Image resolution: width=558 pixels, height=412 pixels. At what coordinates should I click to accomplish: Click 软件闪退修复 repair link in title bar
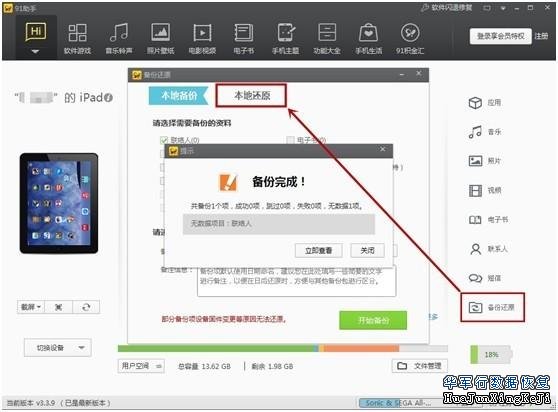(447, 8)
